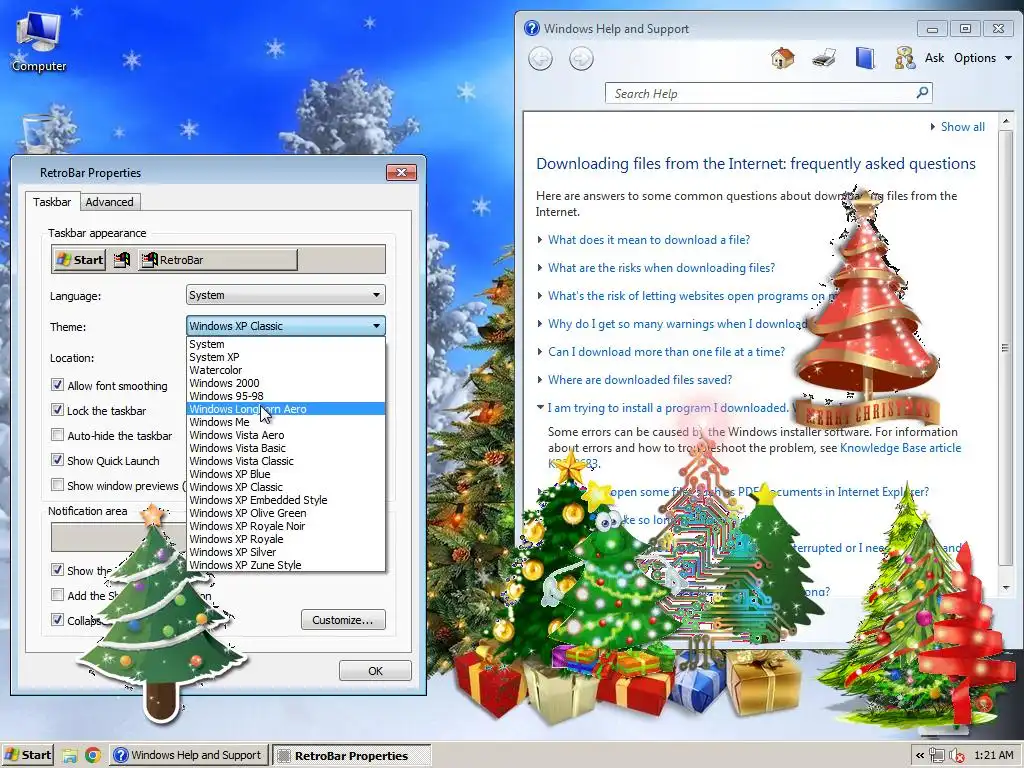
Task: Launch Chrome from taskbar quick launch
Action: click(x=93, y=756)
